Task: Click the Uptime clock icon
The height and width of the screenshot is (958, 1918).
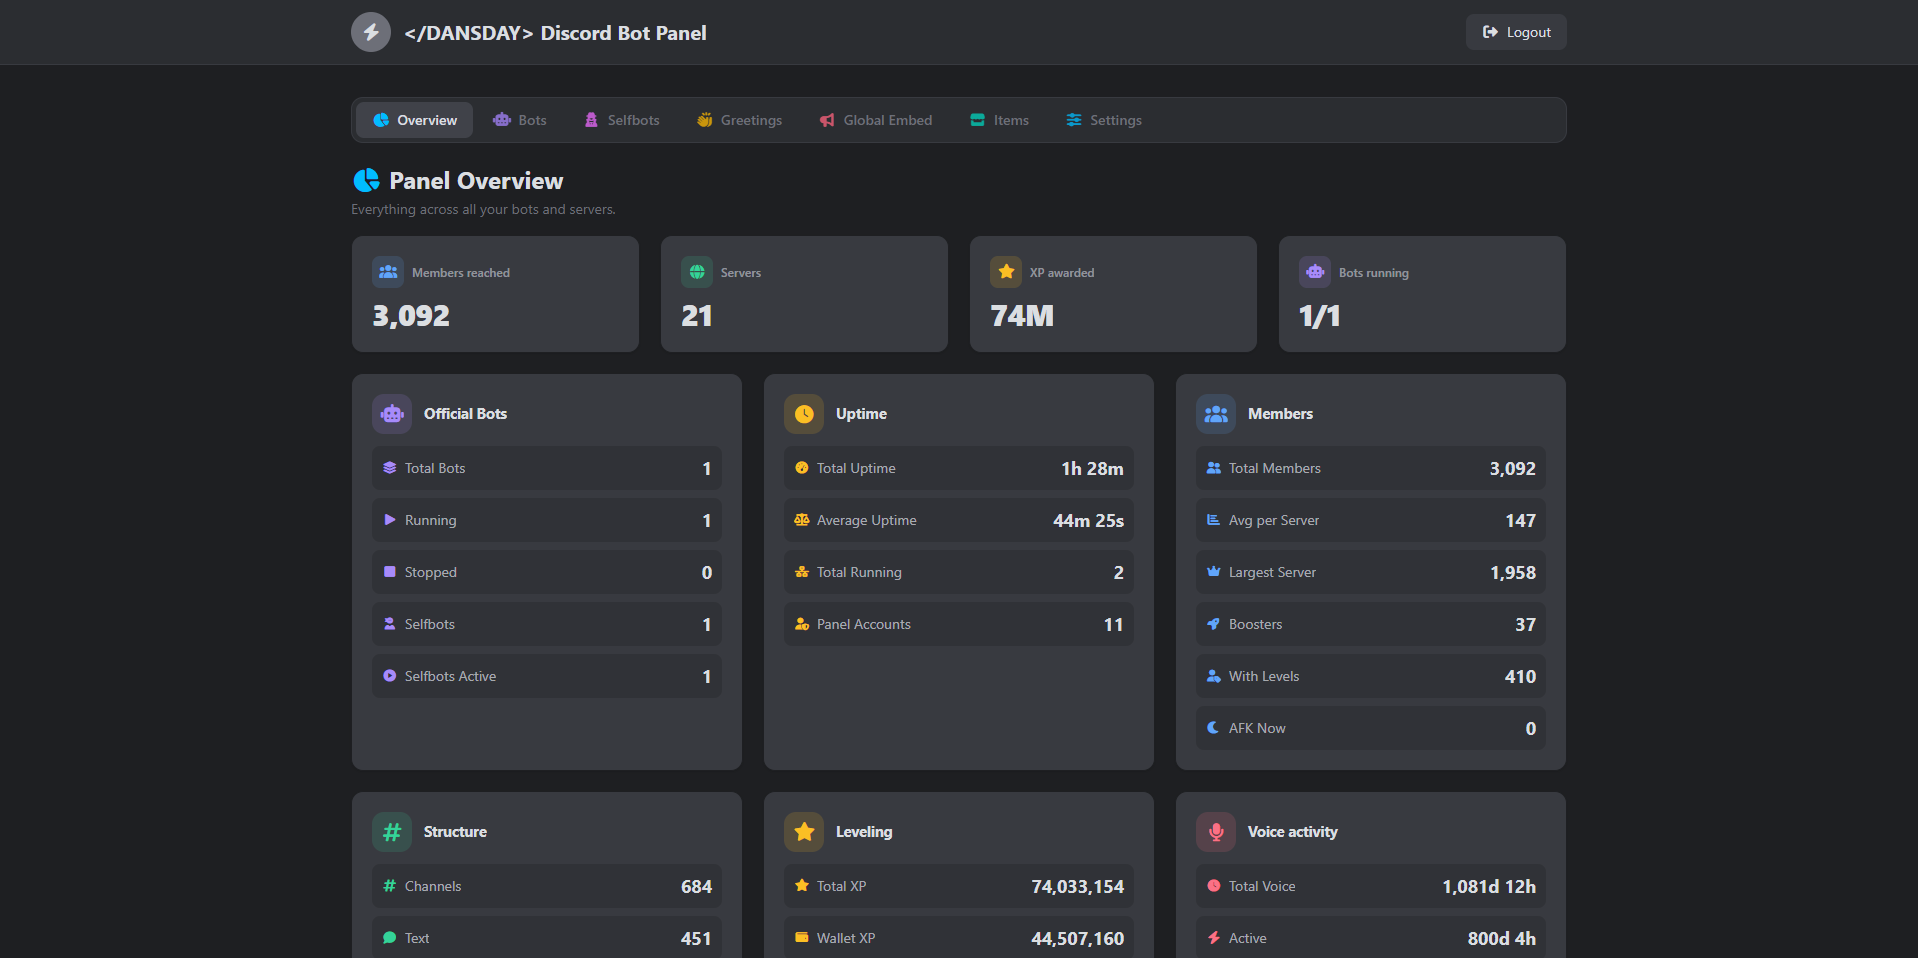Action: coord(804,414)
